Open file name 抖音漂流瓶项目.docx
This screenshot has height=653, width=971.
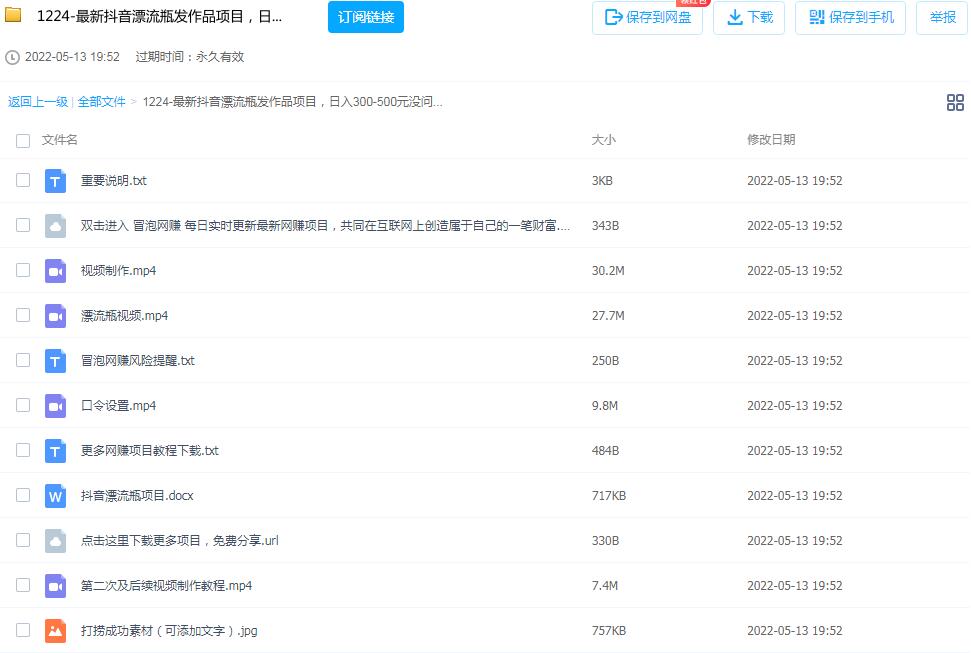pos(137,496)
